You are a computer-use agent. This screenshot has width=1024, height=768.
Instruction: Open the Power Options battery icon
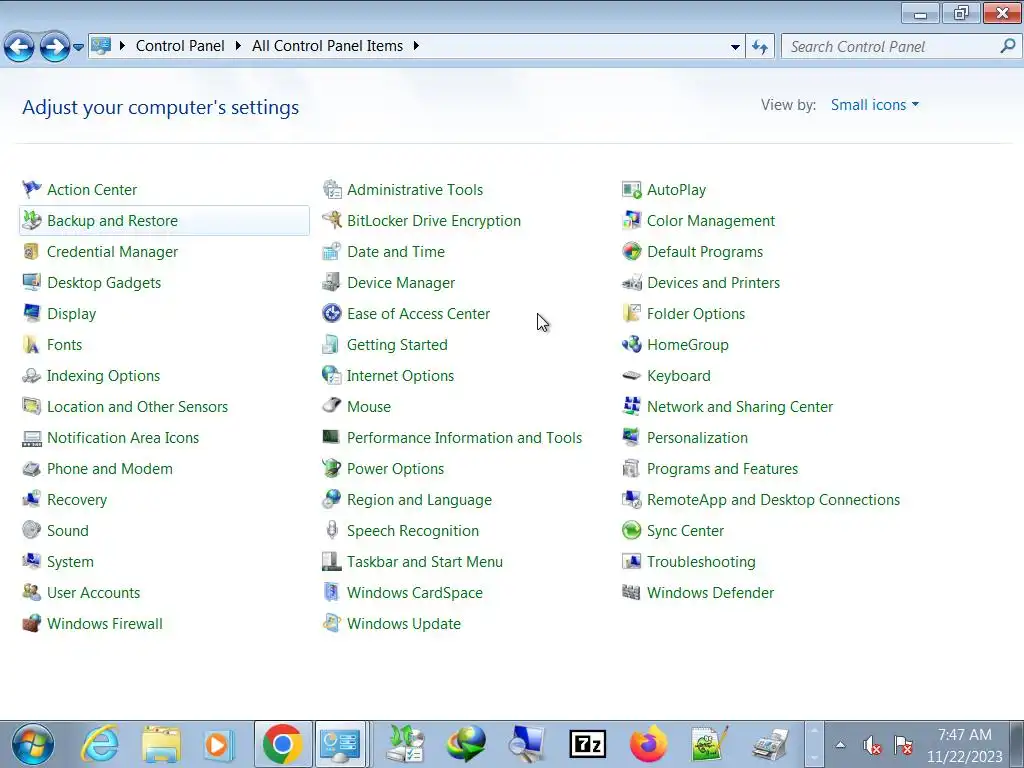click(332, 468)
